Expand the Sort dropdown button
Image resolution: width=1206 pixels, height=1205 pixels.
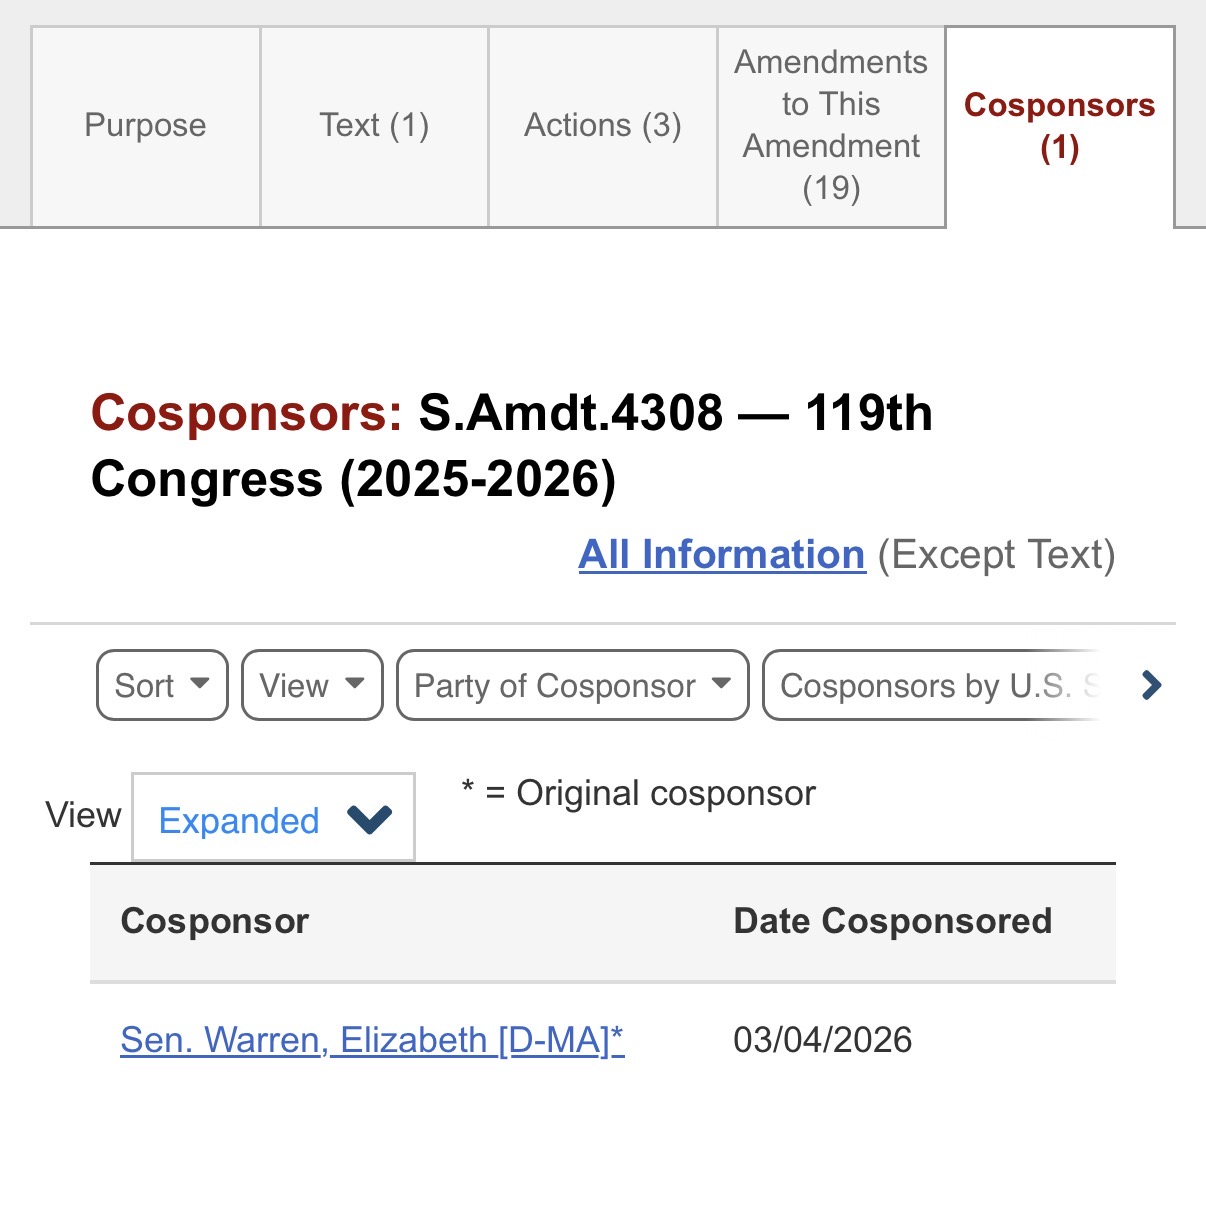click(x=162, y=686)
